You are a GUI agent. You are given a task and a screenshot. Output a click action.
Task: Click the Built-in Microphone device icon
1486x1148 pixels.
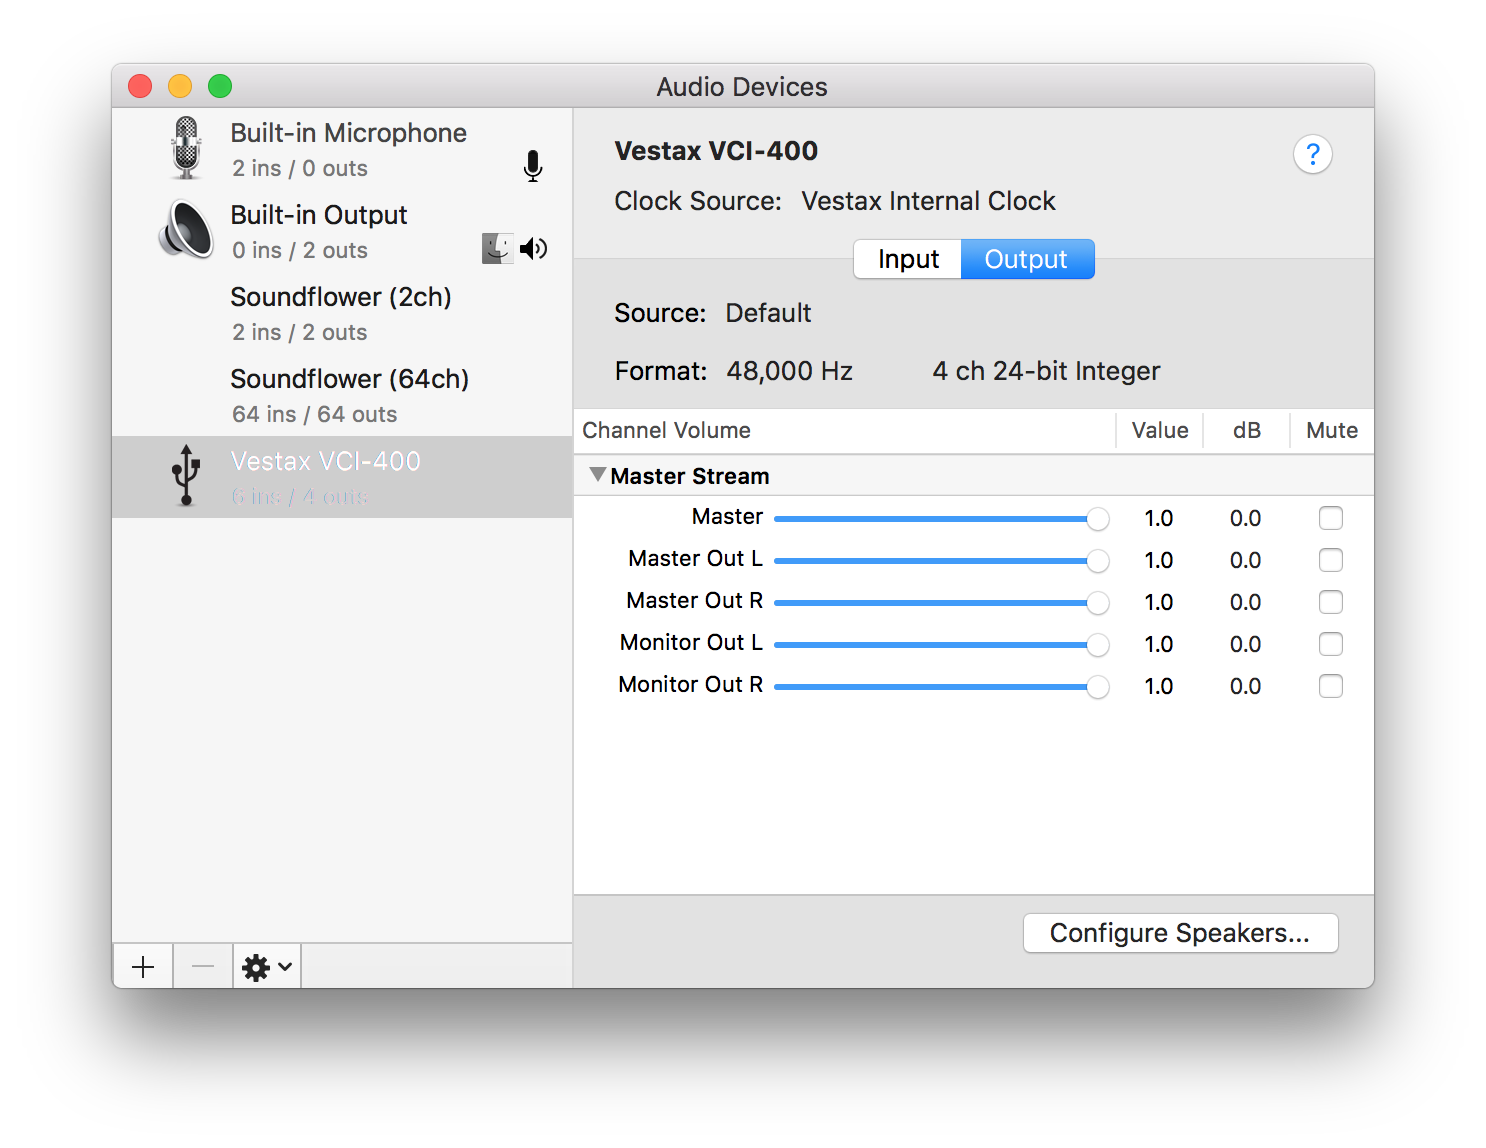pyautogui.click(x=186, y=148)
